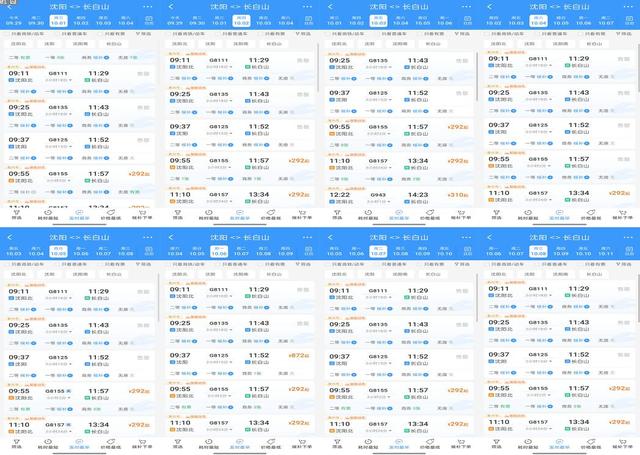Open top 筛选 funnel on the 10.06 screen

tap(303, 264)
